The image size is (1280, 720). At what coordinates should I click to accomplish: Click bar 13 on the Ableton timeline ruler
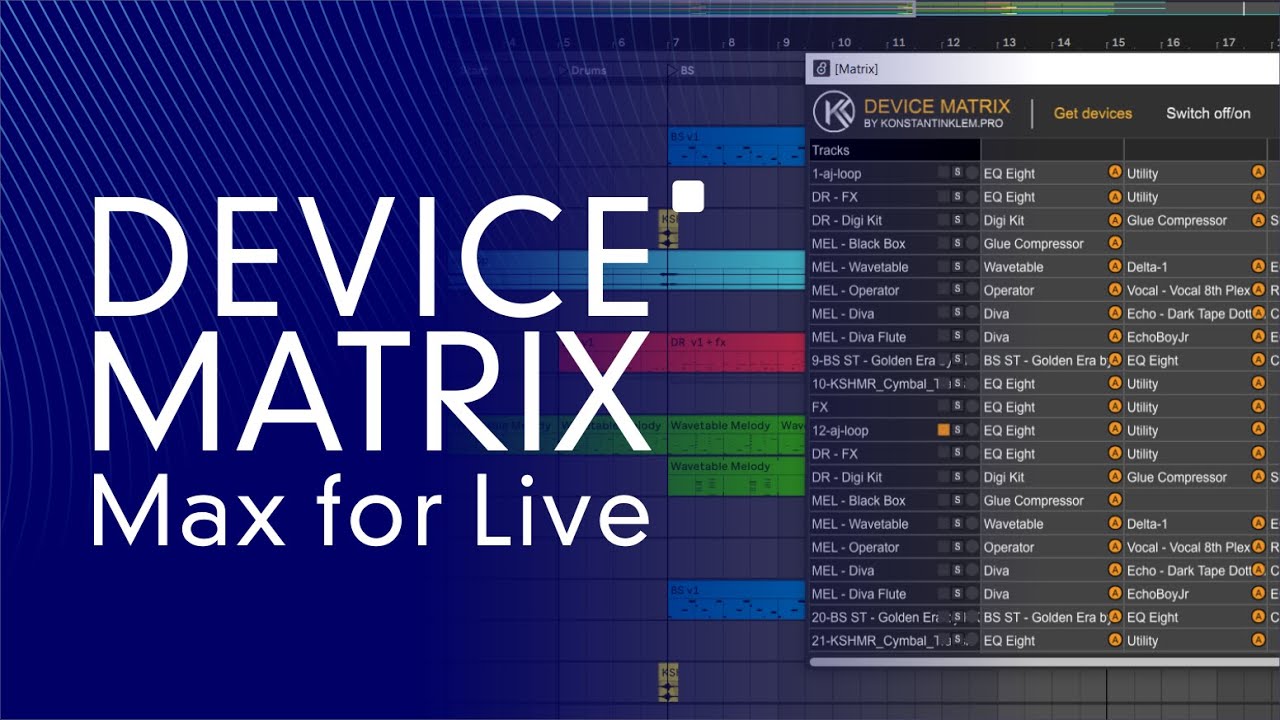pos(1009,43)
